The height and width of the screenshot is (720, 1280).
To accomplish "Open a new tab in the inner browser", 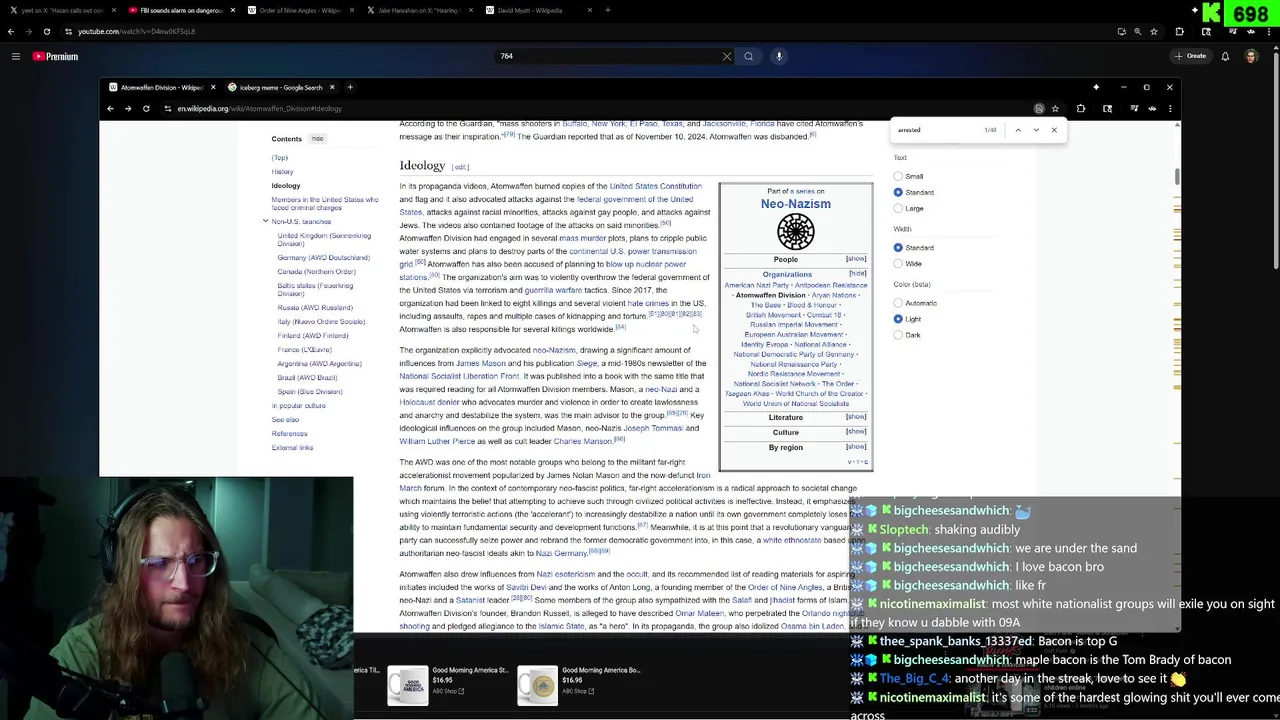I will pyautogui.click(x=350, y=87).
